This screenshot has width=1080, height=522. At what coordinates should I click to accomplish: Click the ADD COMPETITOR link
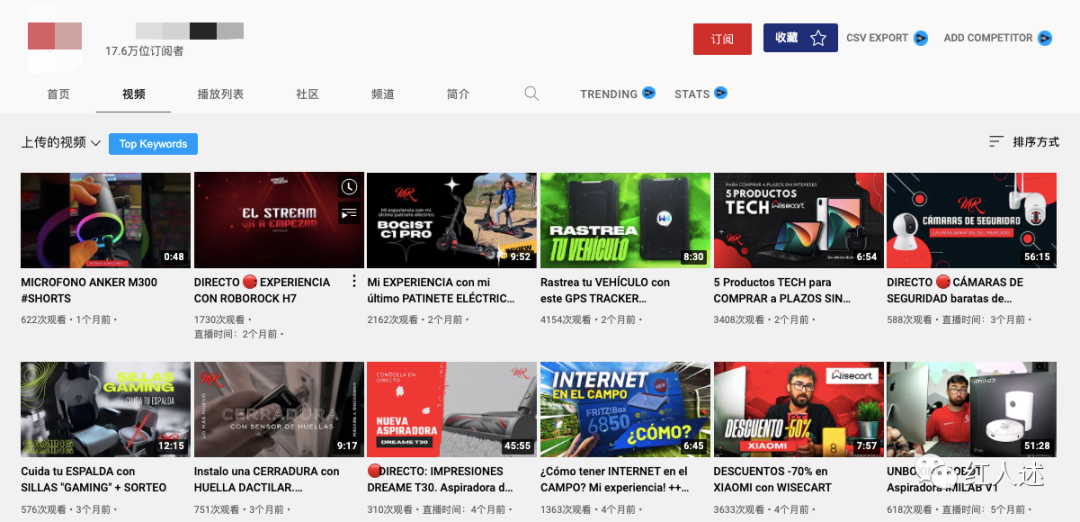pyautogui.click(x=988, y=38)
